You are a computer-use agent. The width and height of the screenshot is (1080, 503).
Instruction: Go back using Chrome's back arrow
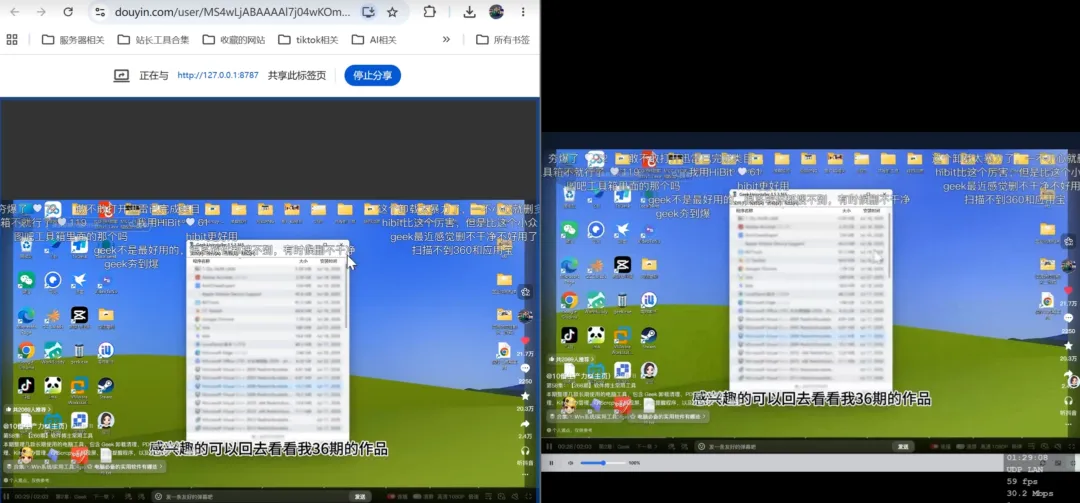(x=14, y=12)
